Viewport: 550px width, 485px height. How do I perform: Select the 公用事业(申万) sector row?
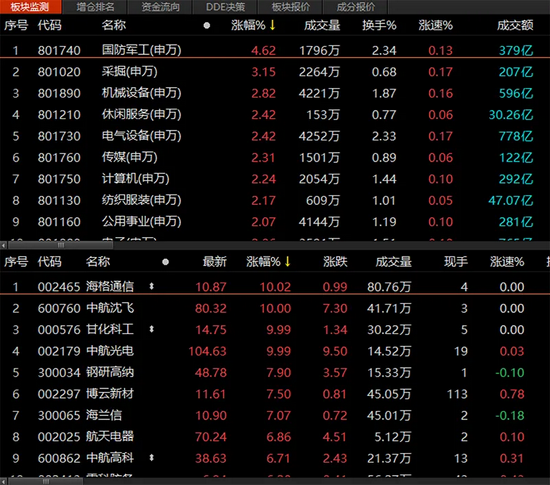pyautogui.click(x=275, y=222)
